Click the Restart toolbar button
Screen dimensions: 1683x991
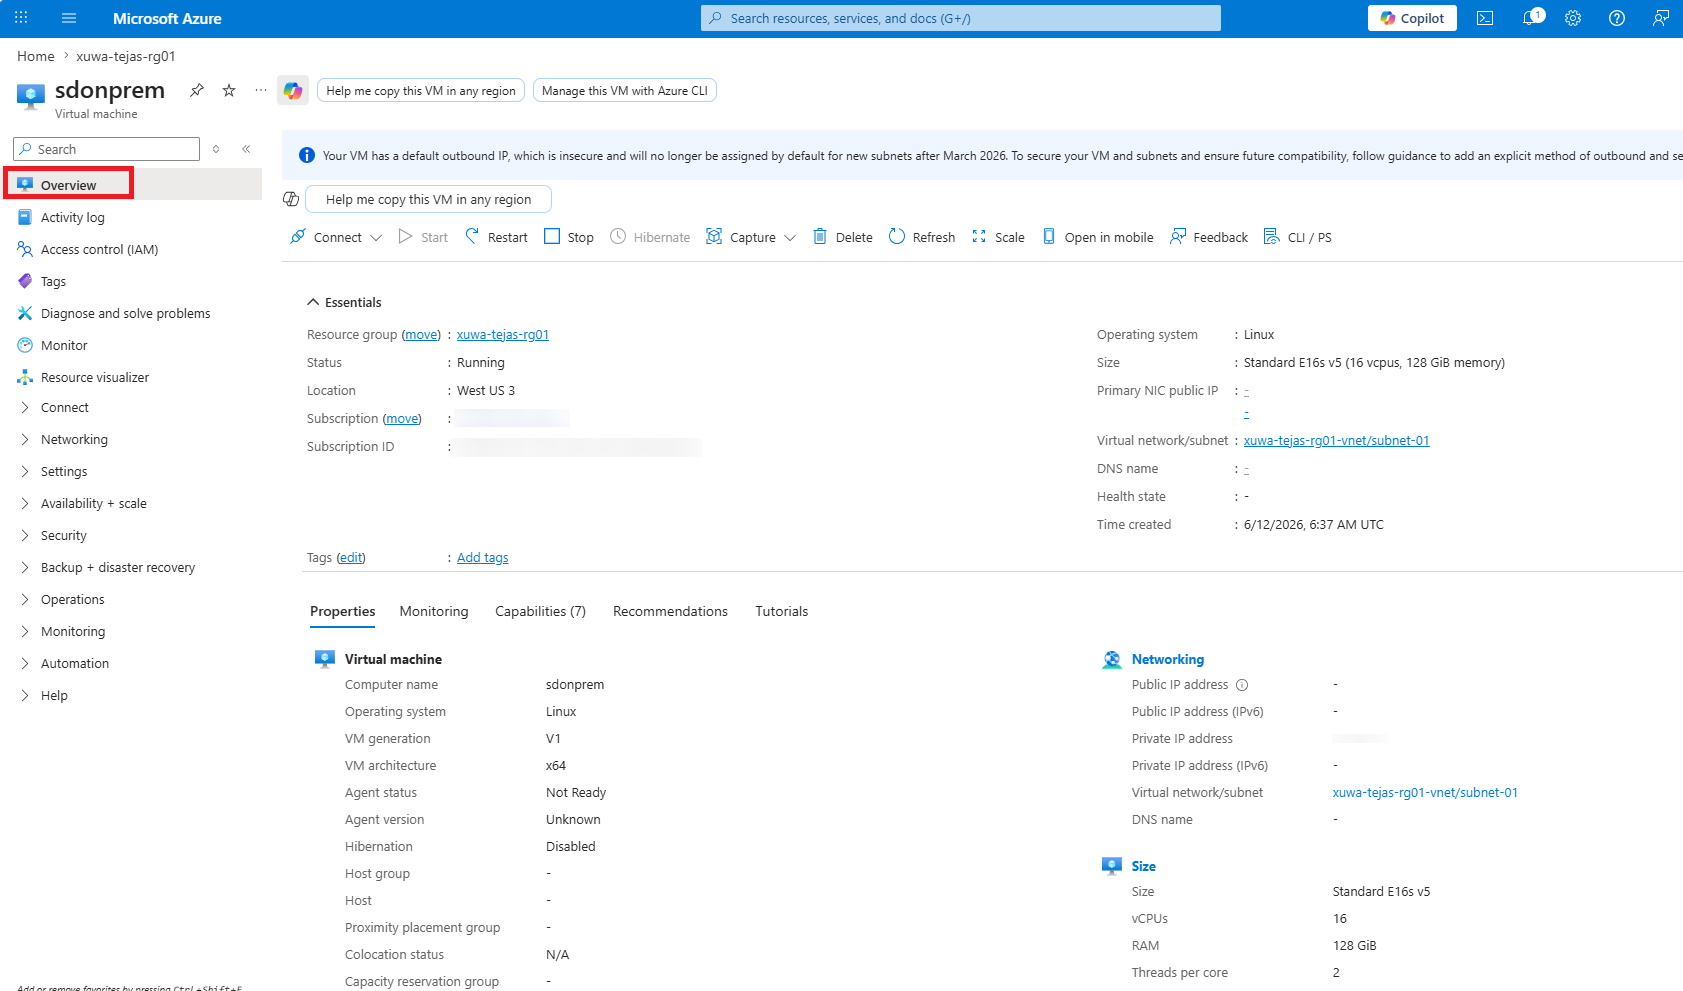tap(496, 237)
